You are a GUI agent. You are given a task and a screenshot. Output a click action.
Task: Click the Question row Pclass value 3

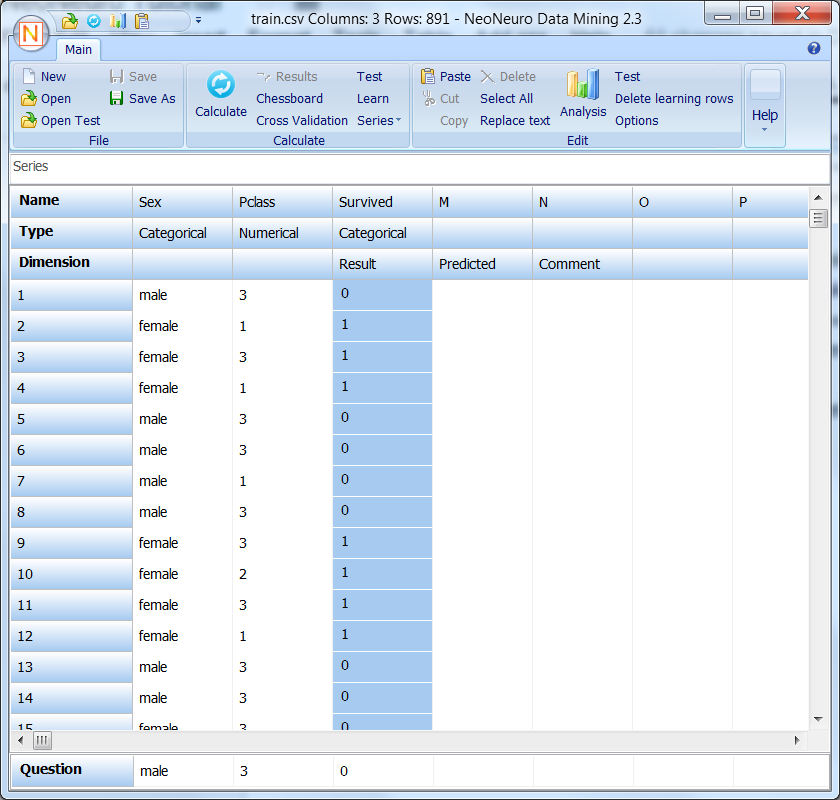pos(283,771)
